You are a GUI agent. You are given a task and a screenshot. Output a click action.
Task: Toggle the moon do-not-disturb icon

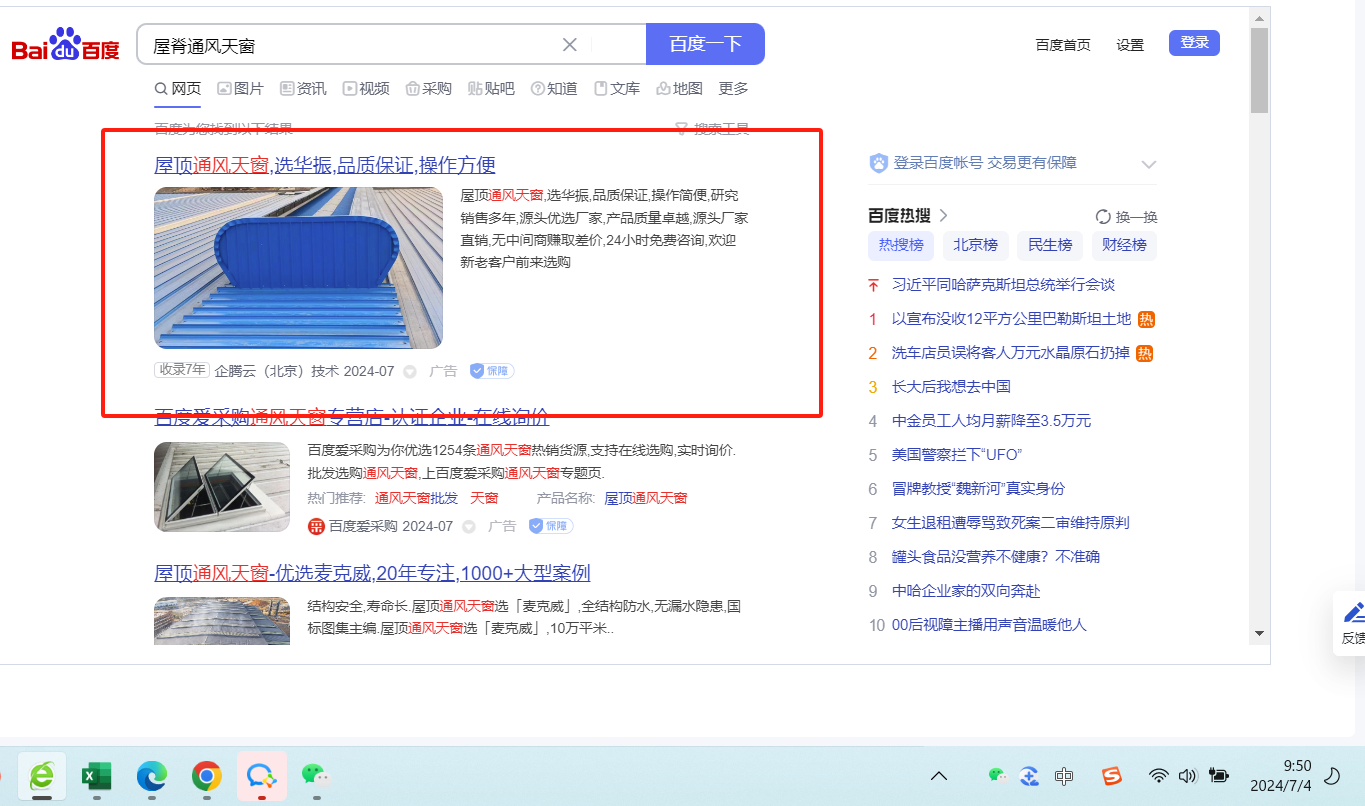[x=1332, y=776]
